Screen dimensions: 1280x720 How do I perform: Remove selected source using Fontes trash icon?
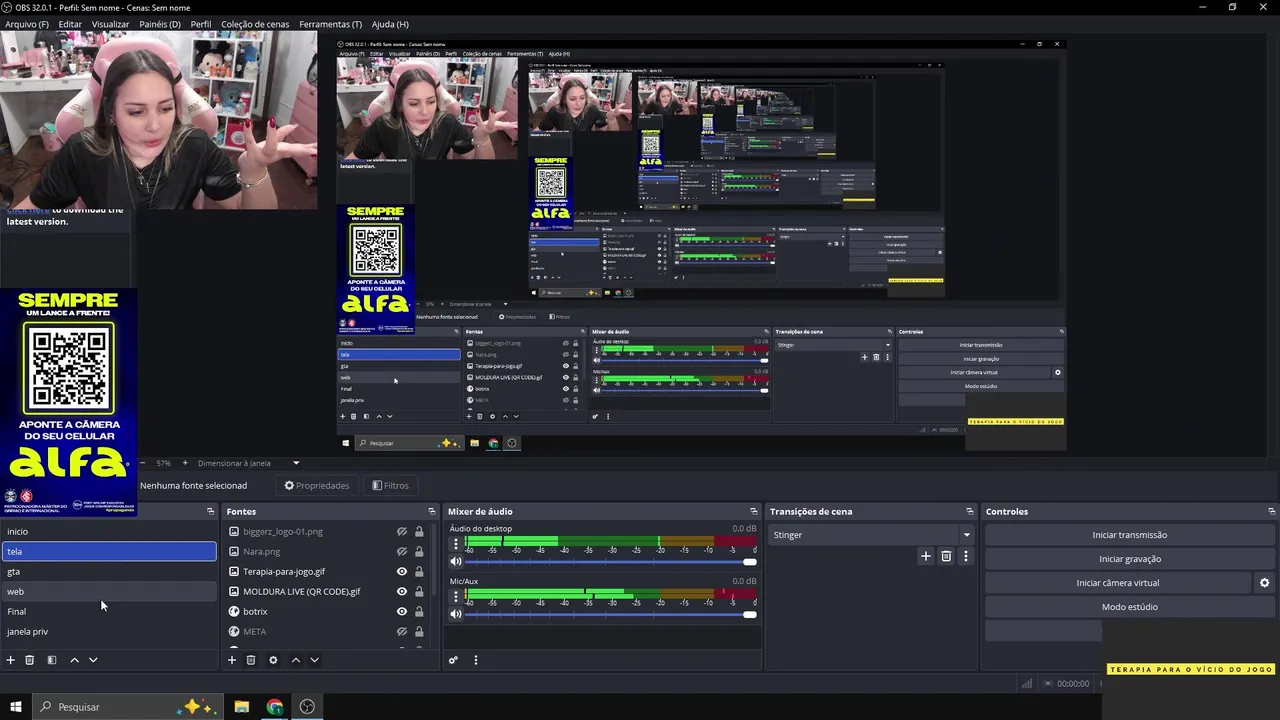click(x=251, y=660)
